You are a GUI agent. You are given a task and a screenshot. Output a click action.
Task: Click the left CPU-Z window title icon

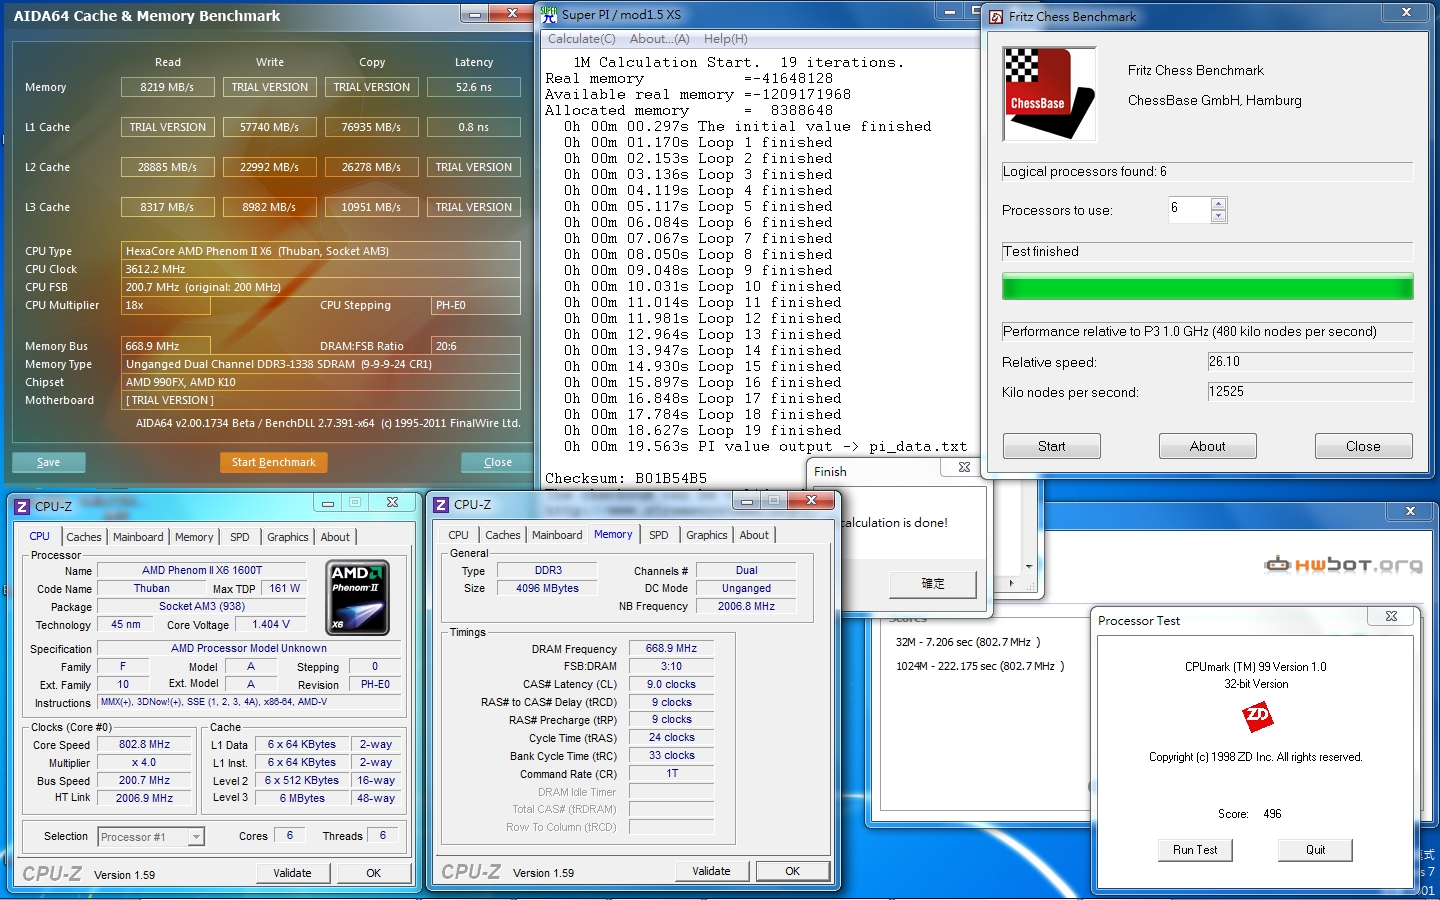[22, 506]
